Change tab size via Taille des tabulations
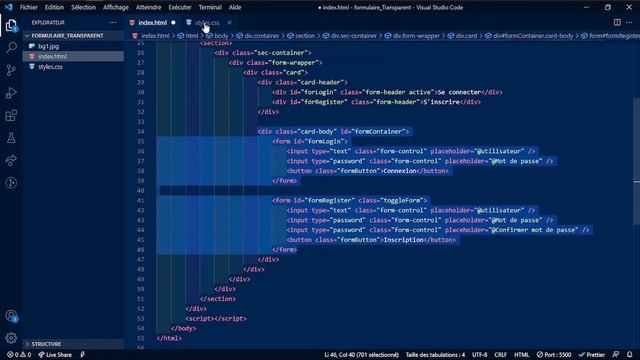The height and width of the screenshot is (360, 640). click(x=435, y=355)
